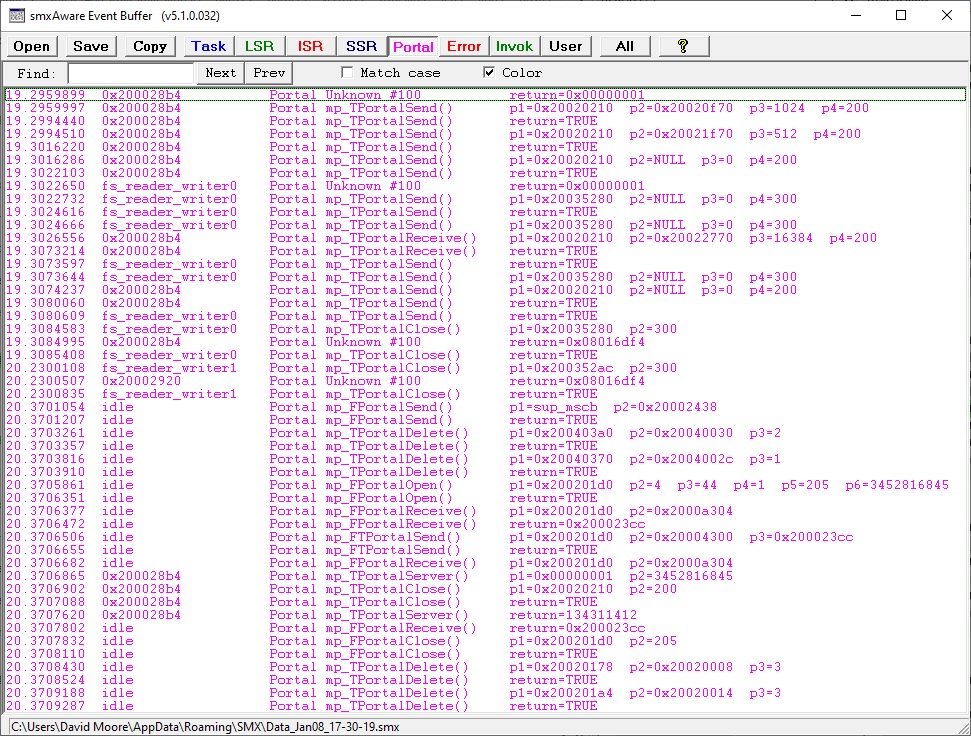Display All events
This screenshot has width=971, height=736.
(625, 46)
